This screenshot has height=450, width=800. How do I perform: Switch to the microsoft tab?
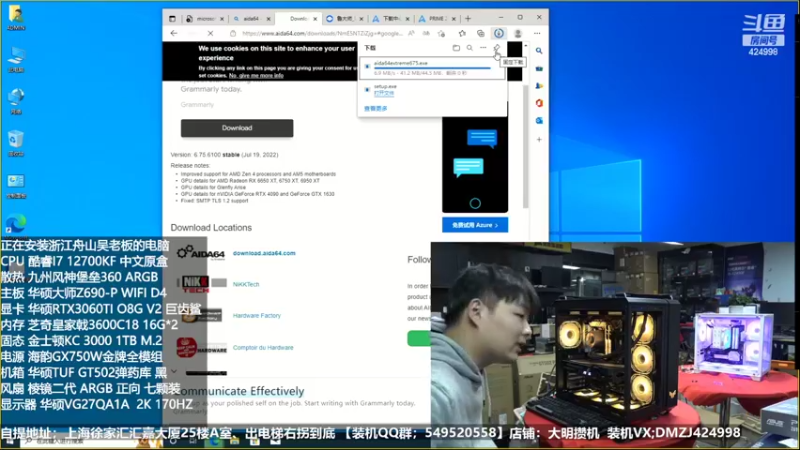(205, 18)
